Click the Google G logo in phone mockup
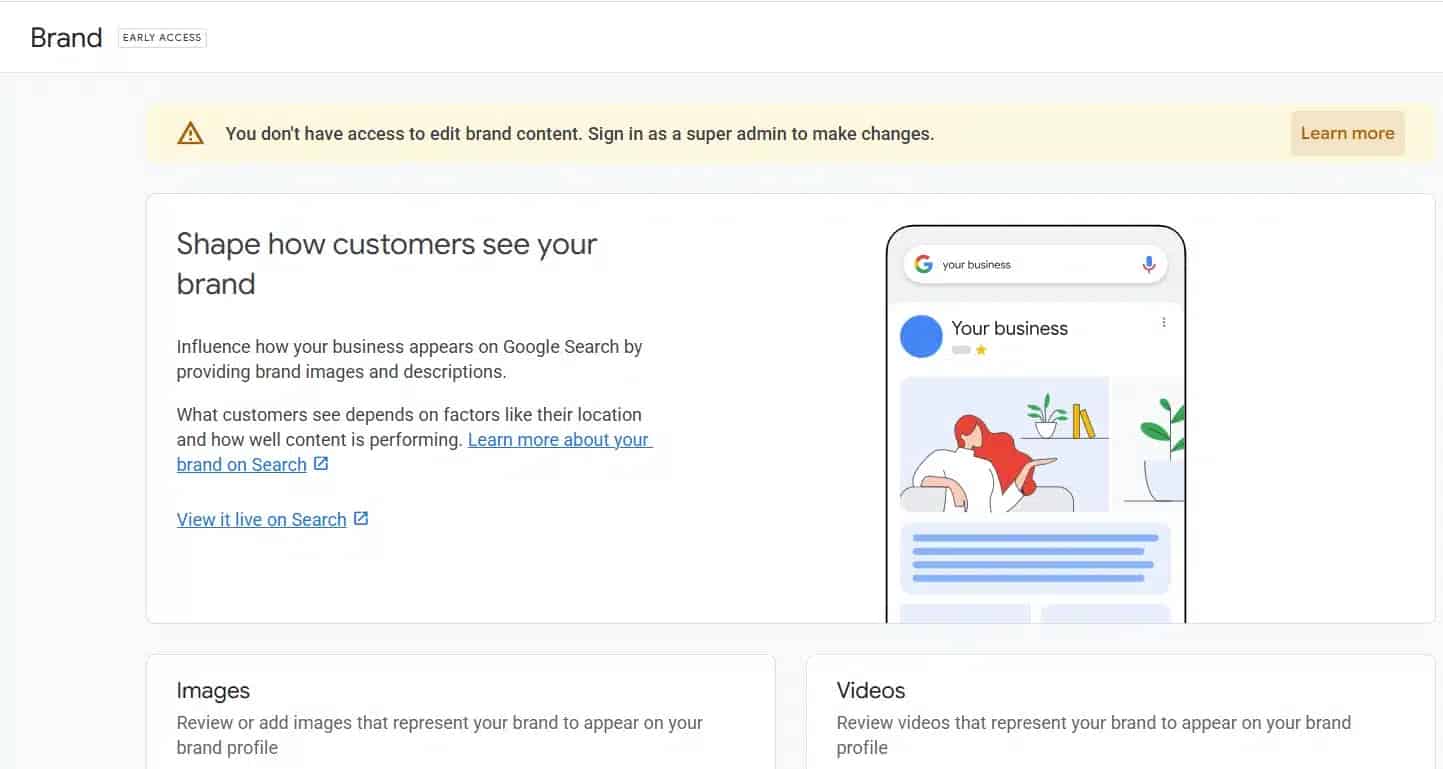 click(923, 264)
